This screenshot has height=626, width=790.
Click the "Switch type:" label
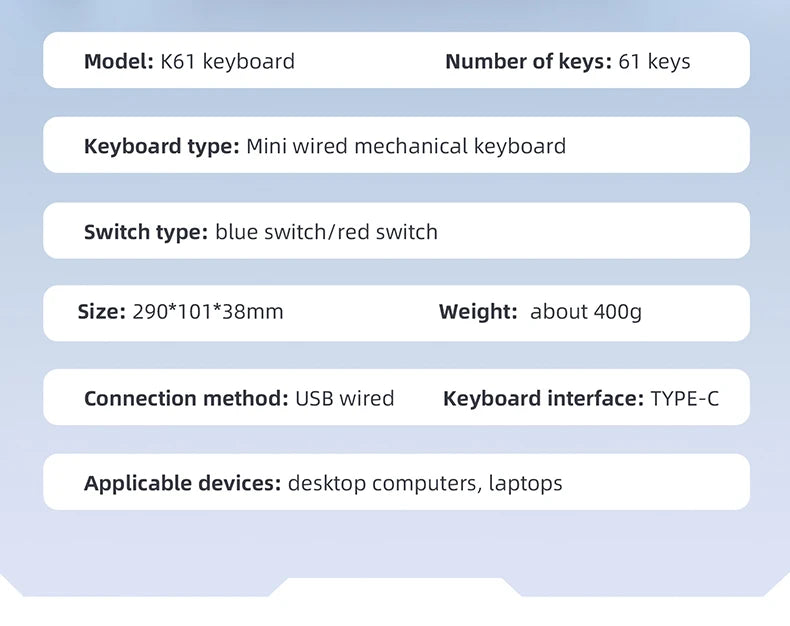click(x=146, y=233)
